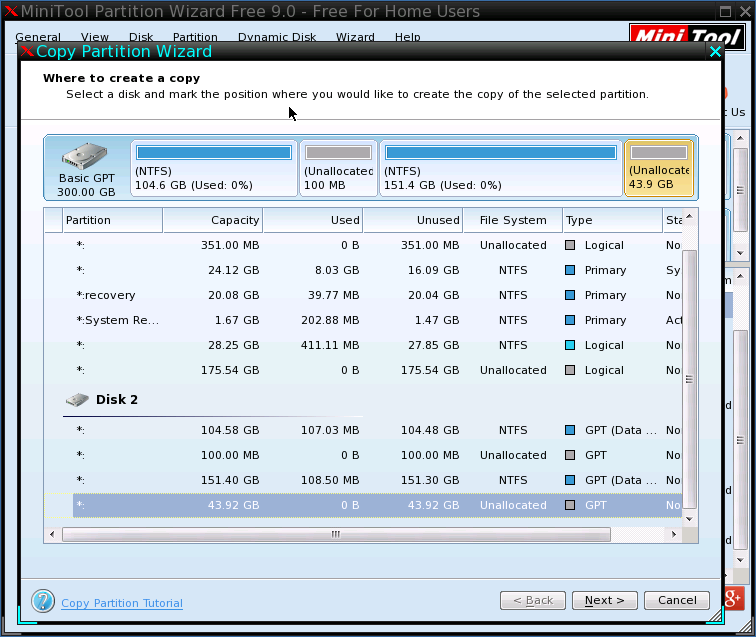Open the Disk menu
The width and height of the screenshot is (756, 637).
click(x=141, y=37)
